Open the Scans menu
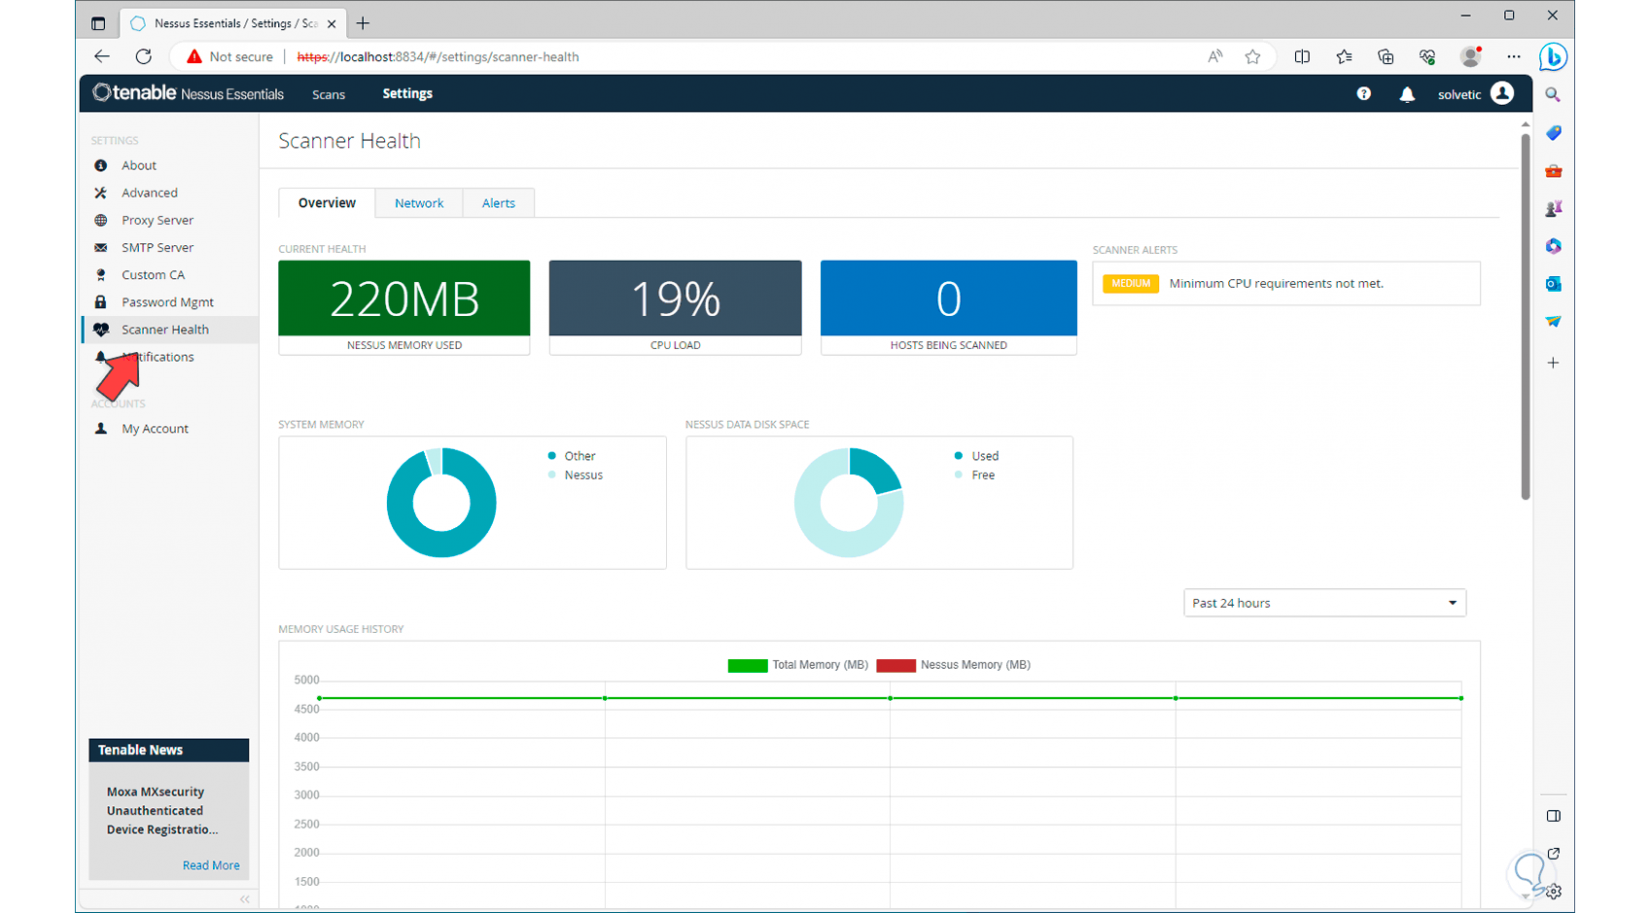Image resolution: width=1650 pixels, height=913 pixels. 328,94
